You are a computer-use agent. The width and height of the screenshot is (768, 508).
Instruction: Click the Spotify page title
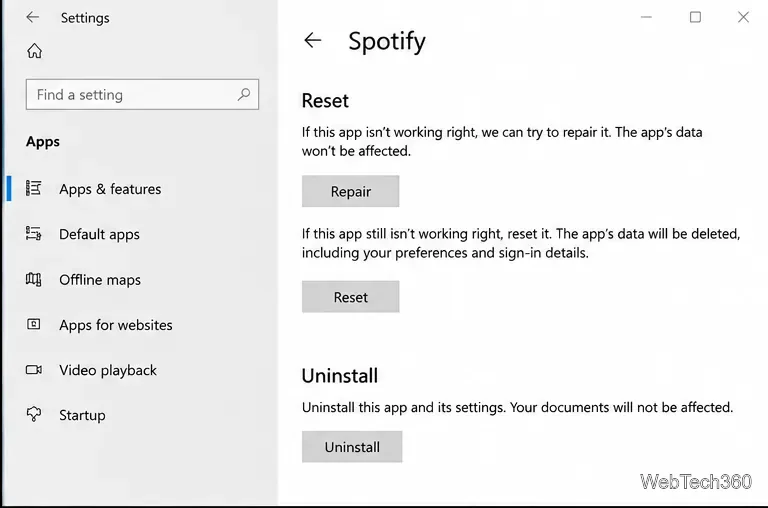[387, 42]
